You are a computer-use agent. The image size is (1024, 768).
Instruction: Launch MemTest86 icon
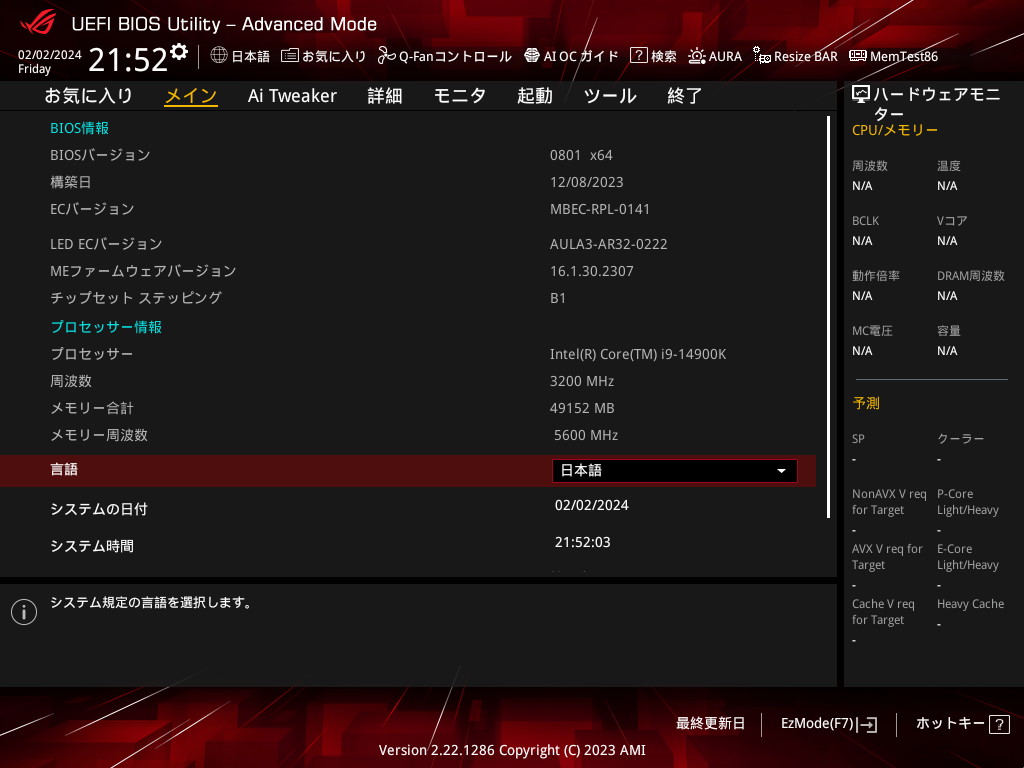point(858,56)
